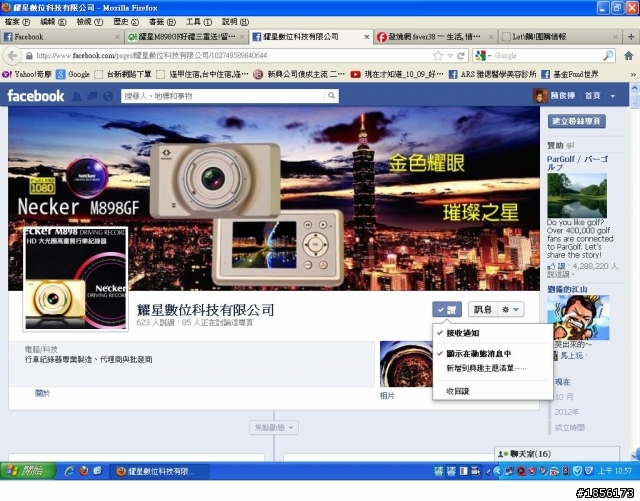Jump to 成立時間 on timeline
The image size is (640, 501).
point(569,428)
